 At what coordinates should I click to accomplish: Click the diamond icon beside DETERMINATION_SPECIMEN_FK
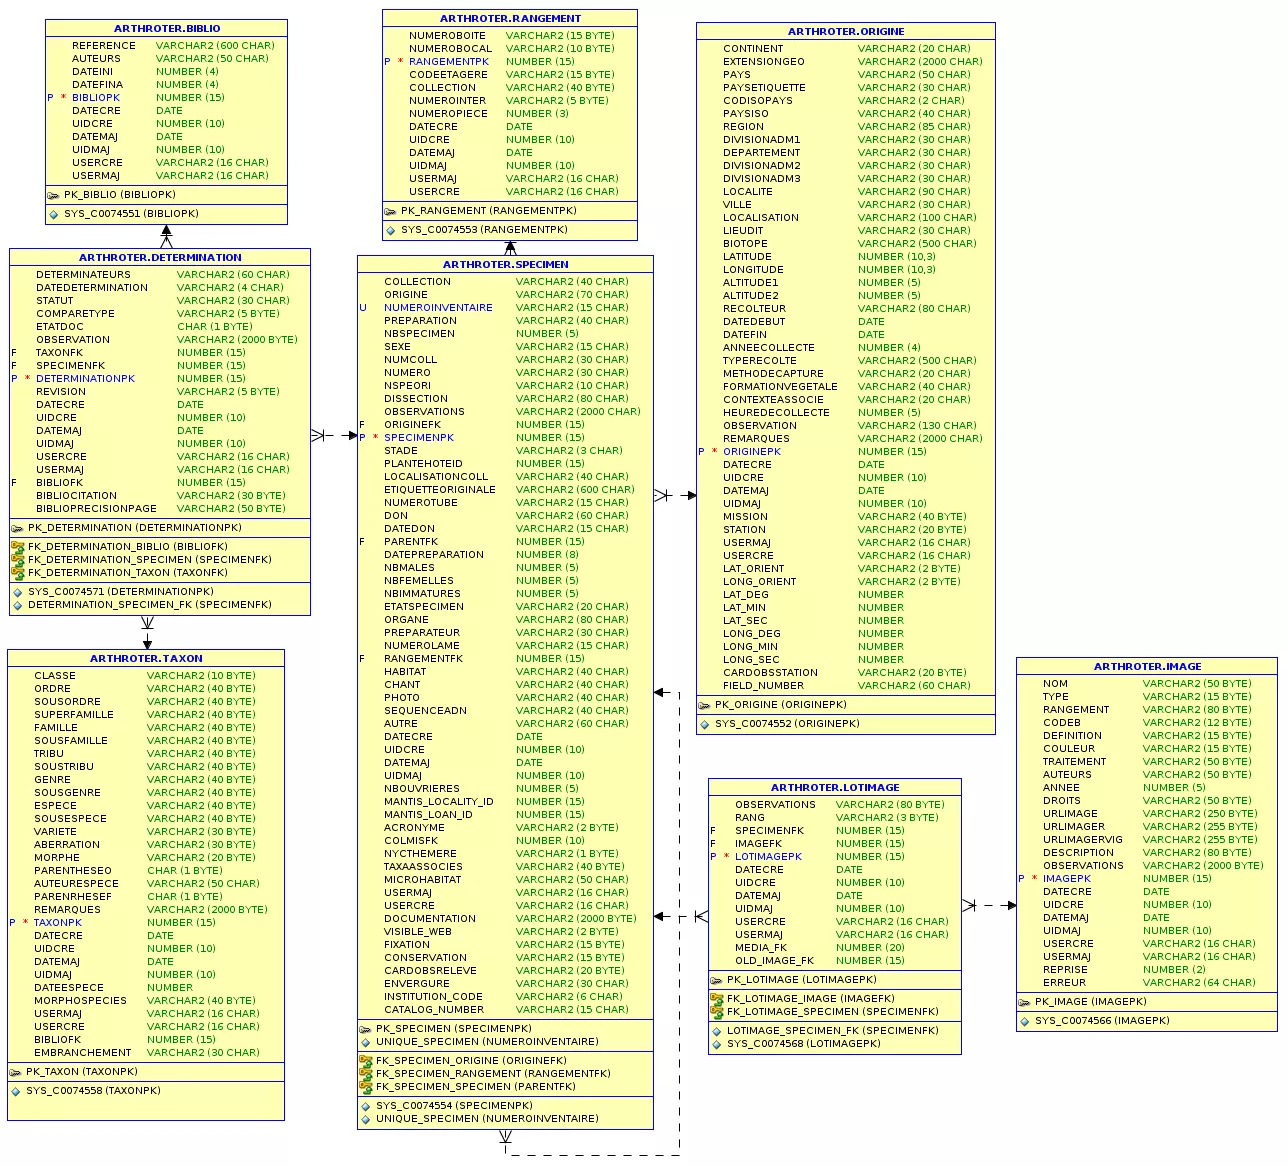(18, 605)
